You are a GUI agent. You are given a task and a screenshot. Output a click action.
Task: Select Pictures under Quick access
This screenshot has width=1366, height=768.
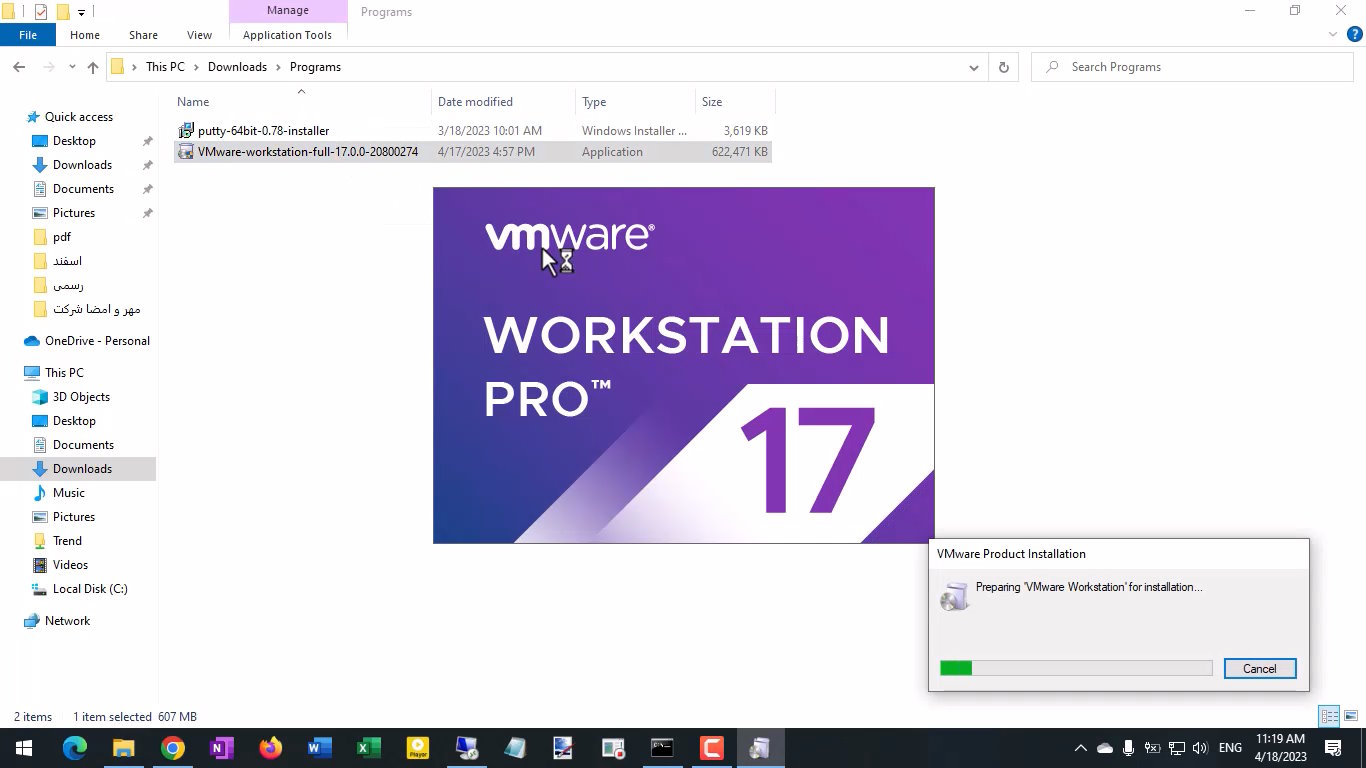click(x=74, y=213)
